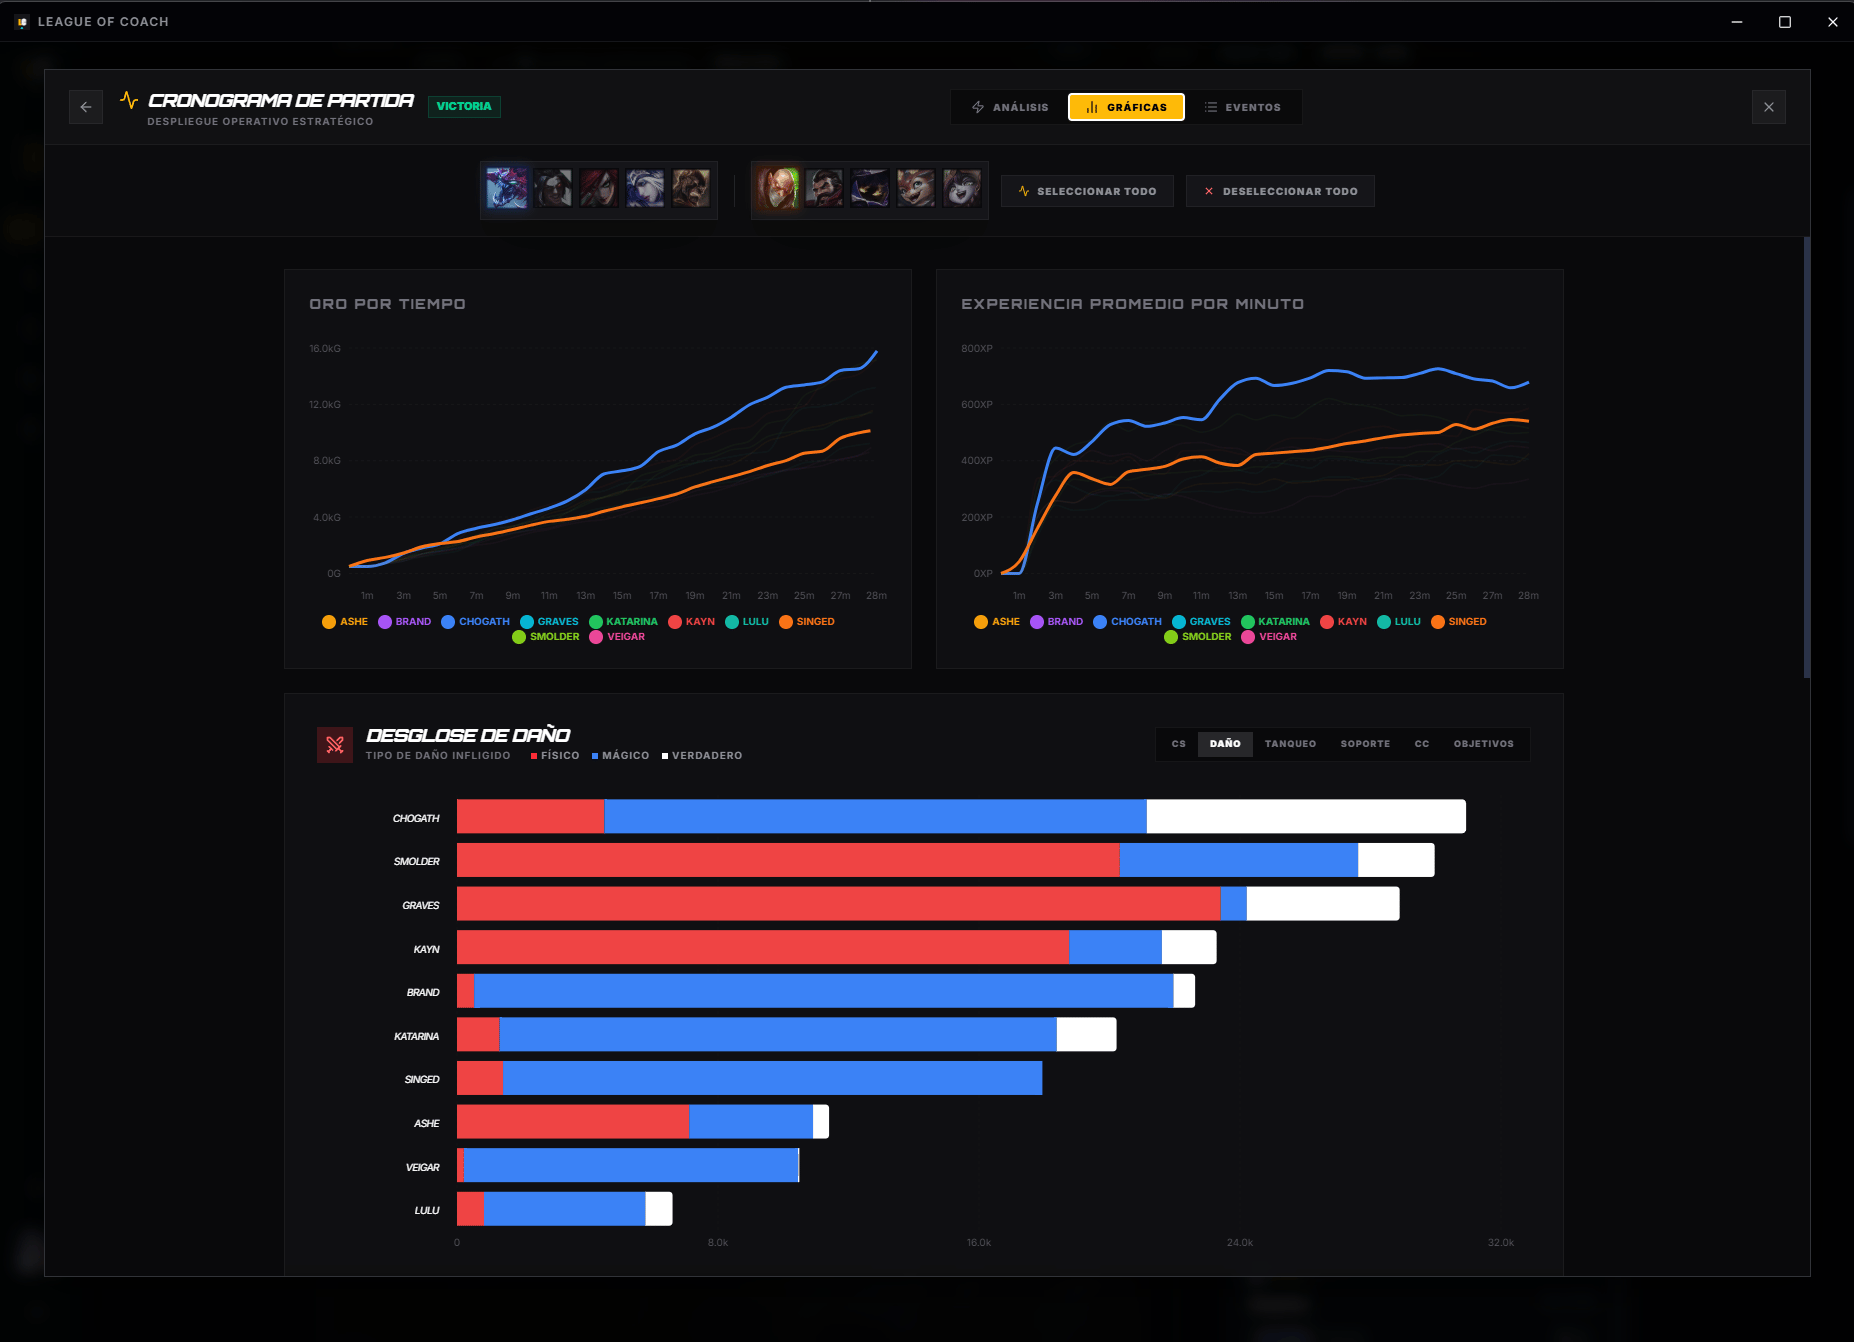Click Seleccionar Todo button

coord(1087,191)
